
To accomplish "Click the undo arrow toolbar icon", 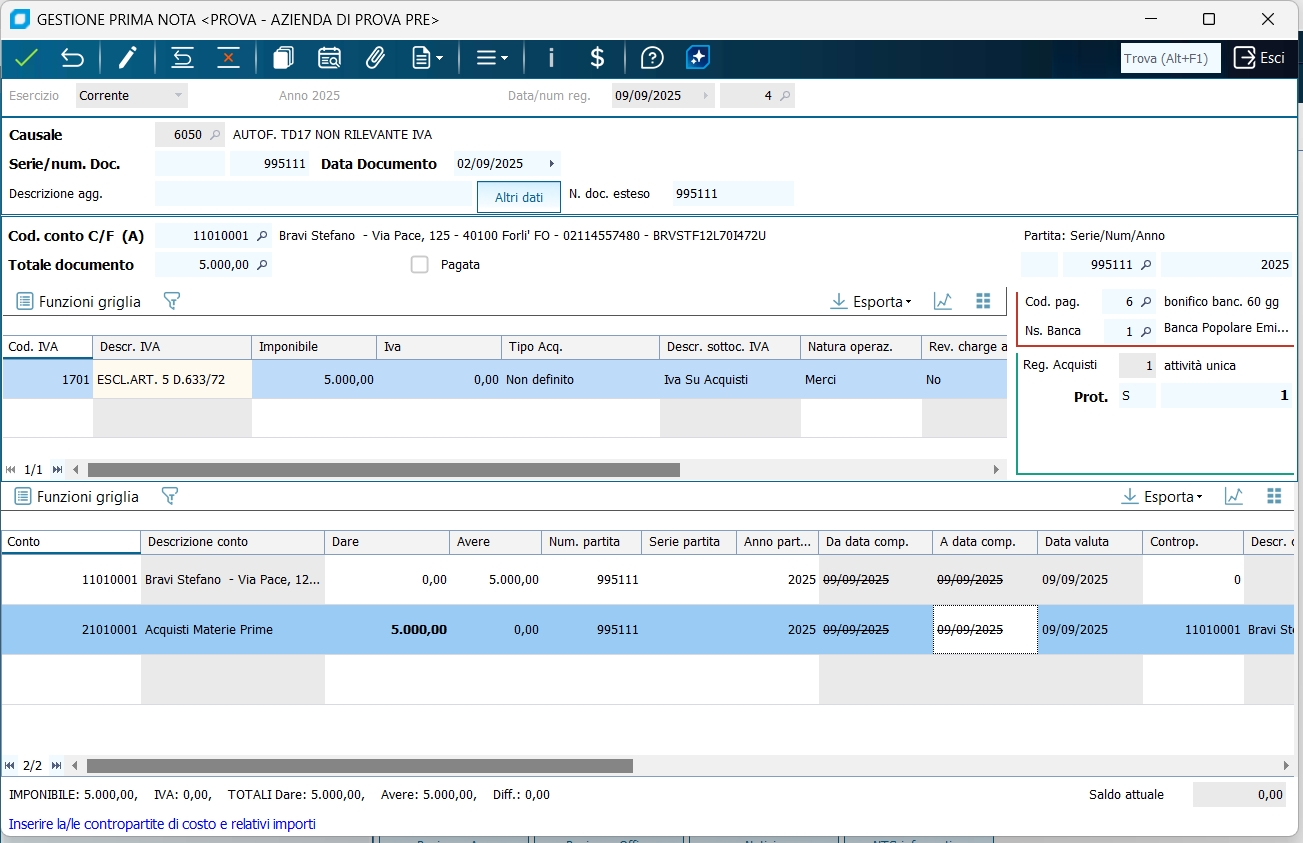I will (x=73, y=58).
